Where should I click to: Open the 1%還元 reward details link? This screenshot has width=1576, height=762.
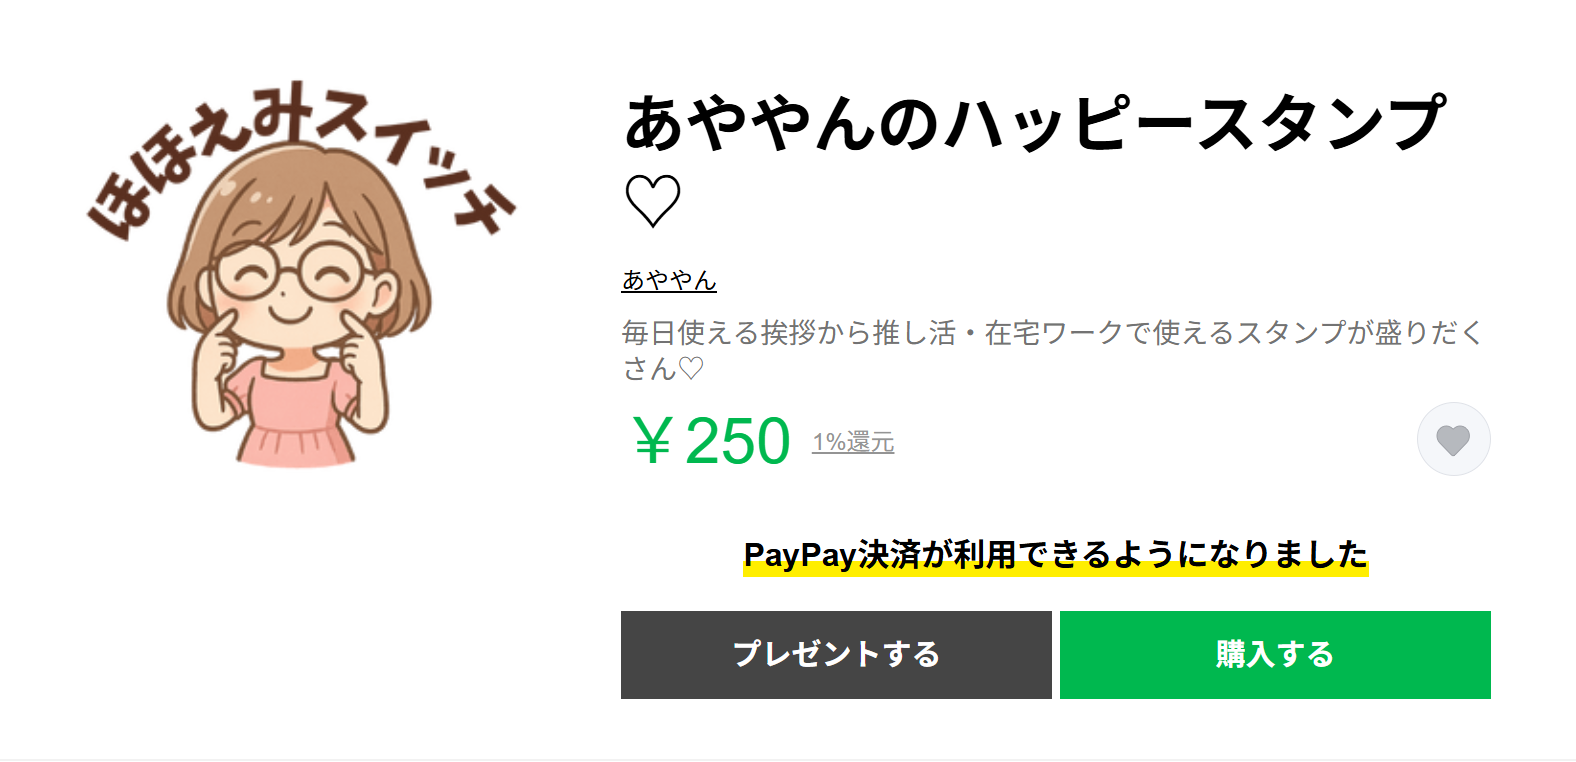point(853,442)
